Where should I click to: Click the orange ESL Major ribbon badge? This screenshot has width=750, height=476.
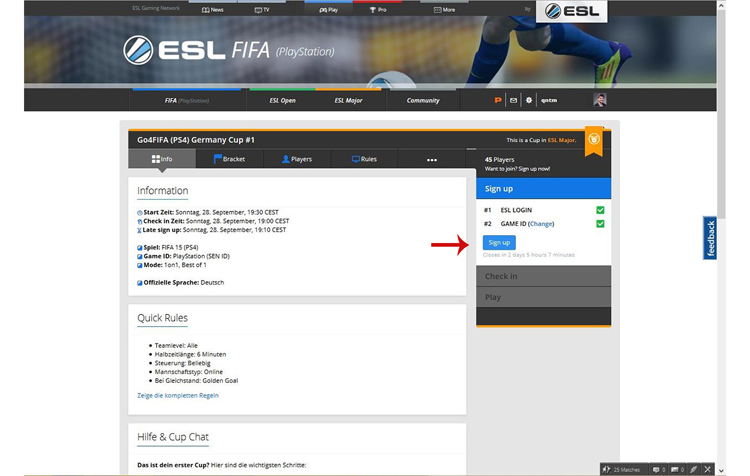point(594,142)
